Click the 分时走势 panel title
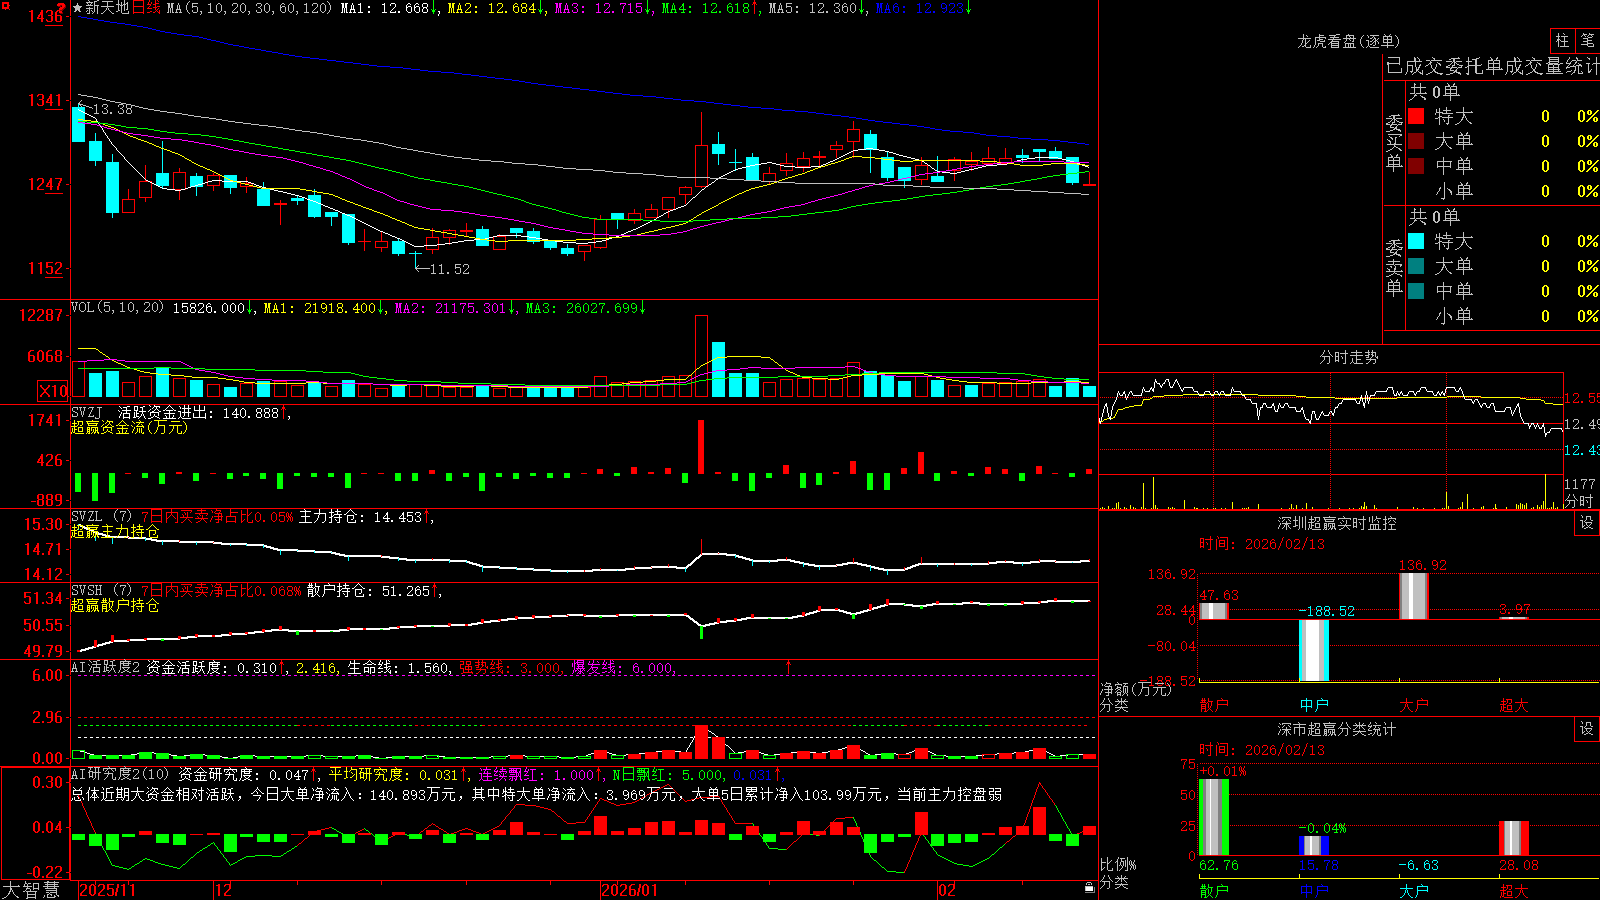 [x=1348, y=357]
